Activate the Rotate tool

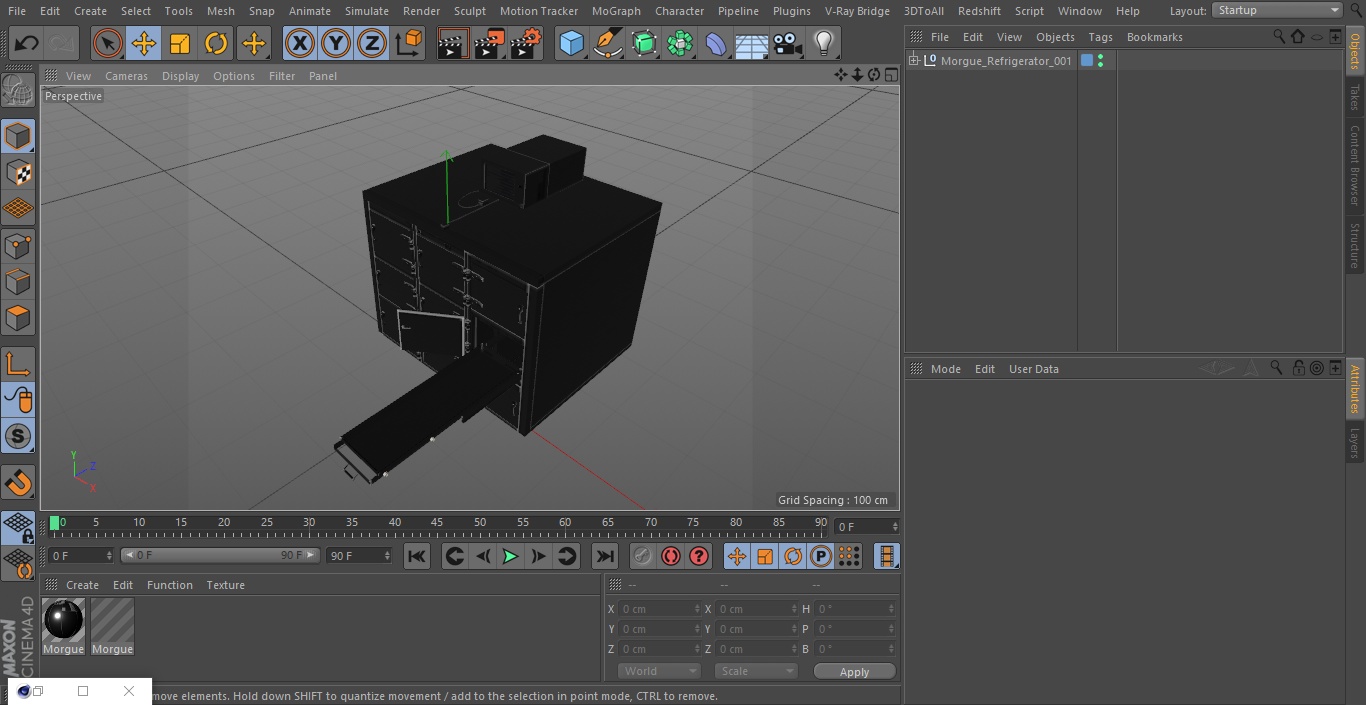(216, 44)
